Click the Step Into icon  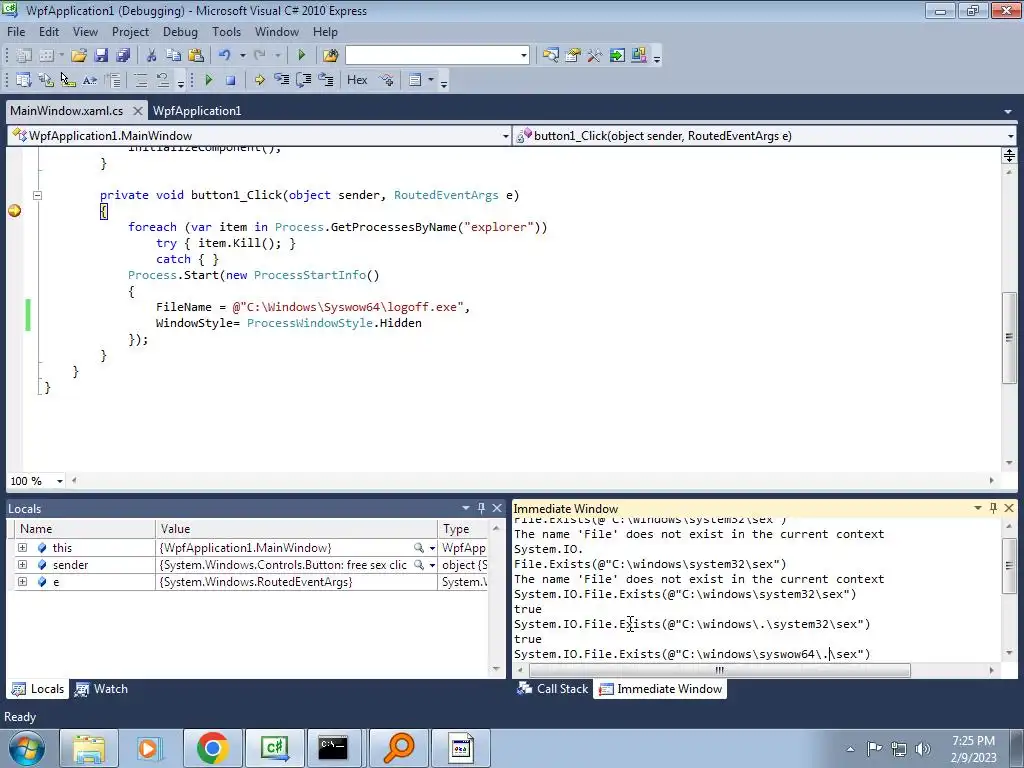tap(281, 80)
